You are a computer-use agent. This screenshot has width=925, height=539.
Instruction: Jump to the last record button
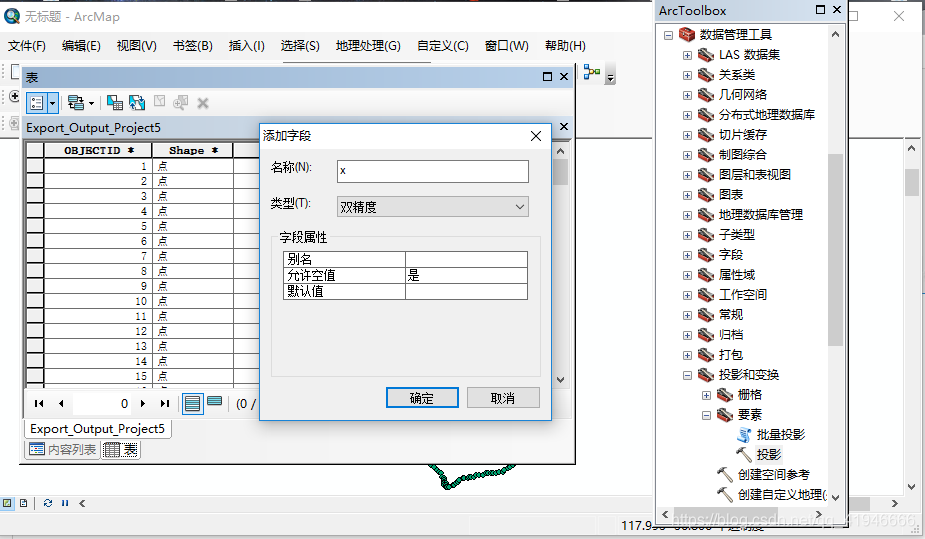click(165, 403)
